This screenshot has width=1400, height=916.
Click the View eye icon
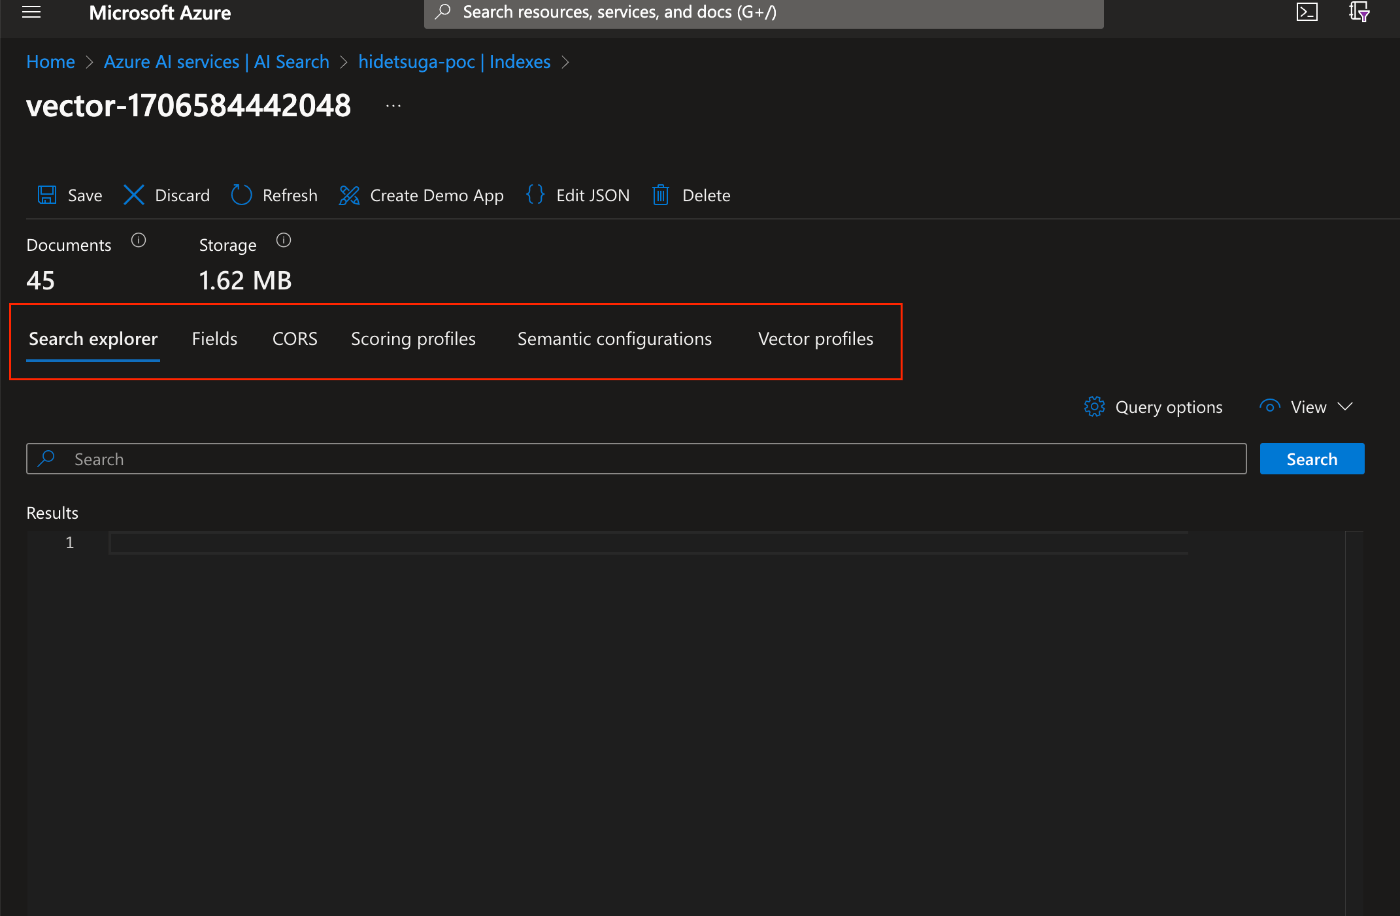[x=1270, y=406]
